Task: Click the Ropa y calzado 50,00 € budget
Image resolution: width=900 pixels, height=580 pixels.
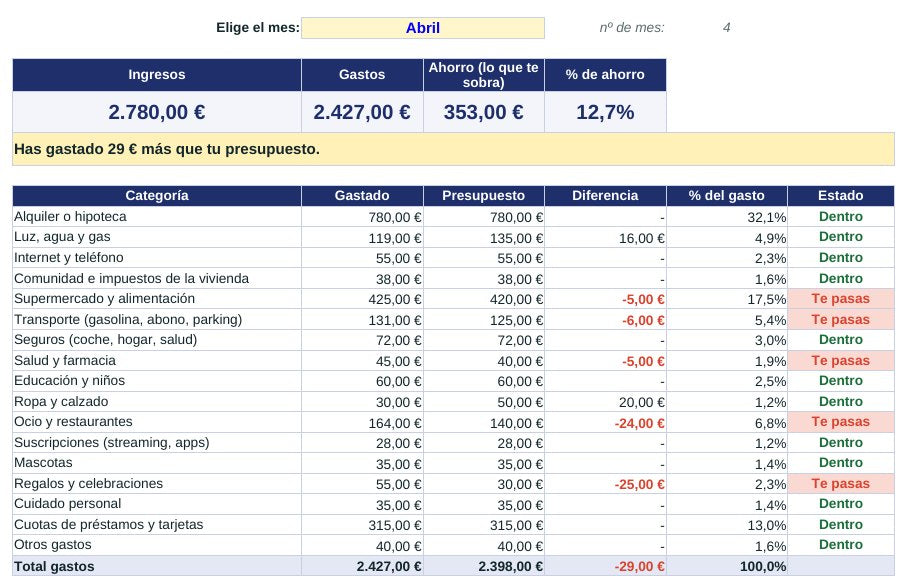Action: tap(483, 401)
